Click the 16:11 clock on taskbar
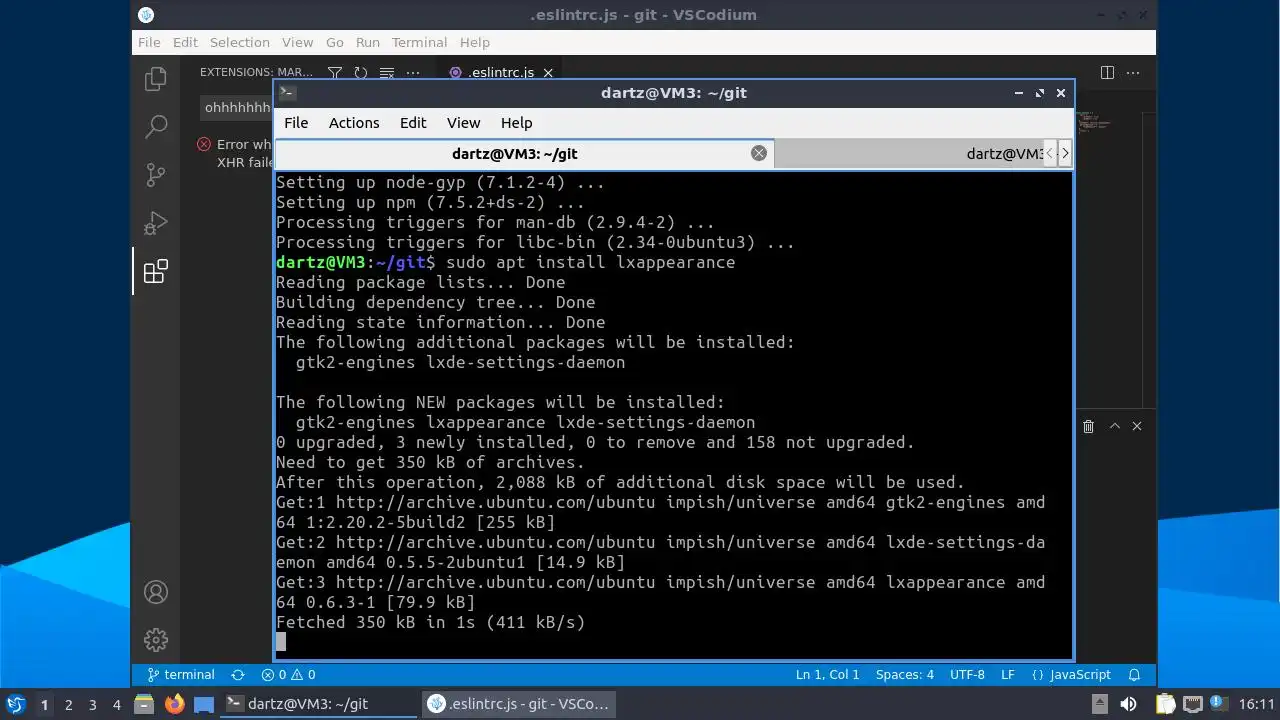Viewport: 1280px width, 720px height. tap(1257, 704)
